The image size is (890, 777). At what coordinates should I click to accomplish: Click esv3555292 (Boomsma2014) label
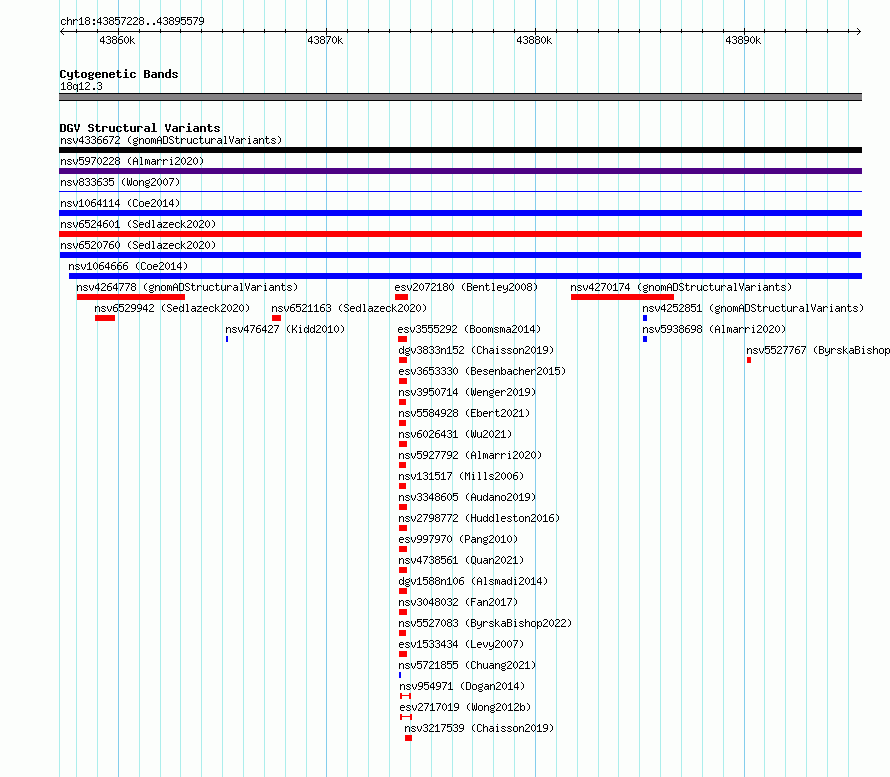click(469, 329)
